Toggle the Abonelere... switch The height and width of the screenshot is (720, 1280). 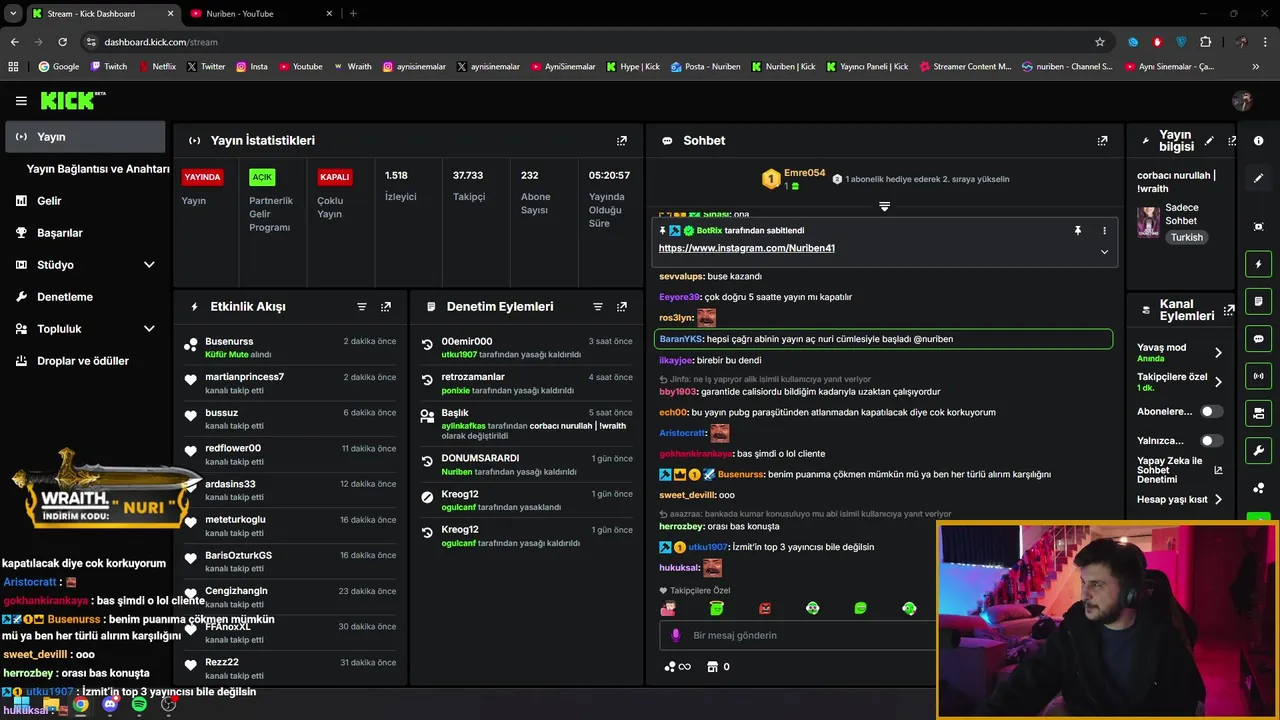pos(1211,411)
